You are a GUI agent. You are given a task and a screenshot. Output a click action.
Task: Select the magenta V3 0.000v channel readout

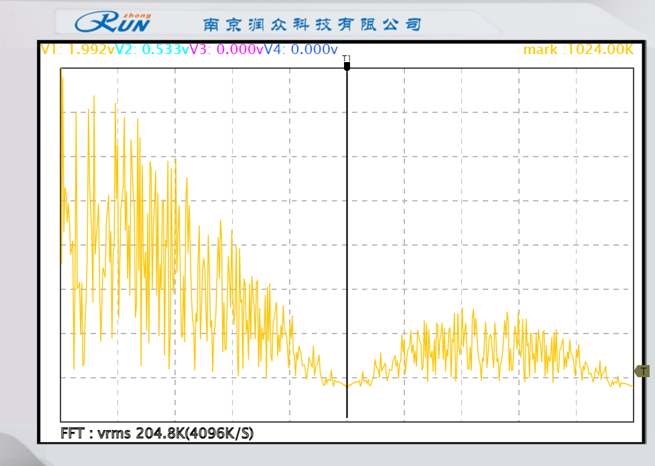(x=222, y=49)
